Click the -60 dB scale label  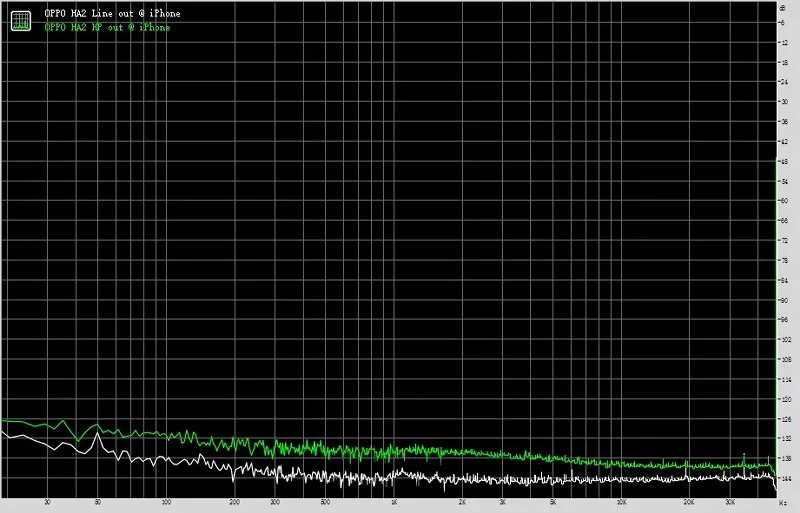click(x=783, y=201)
